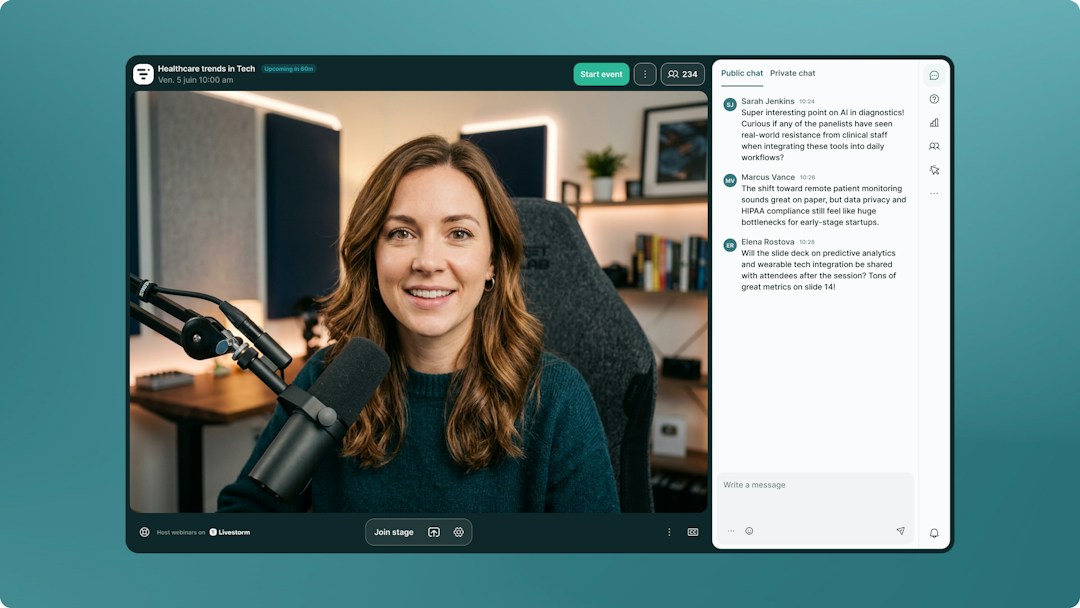Open the Questions panel icon
The width and height of the screenshot is (1080, 608).
point(934,99)
